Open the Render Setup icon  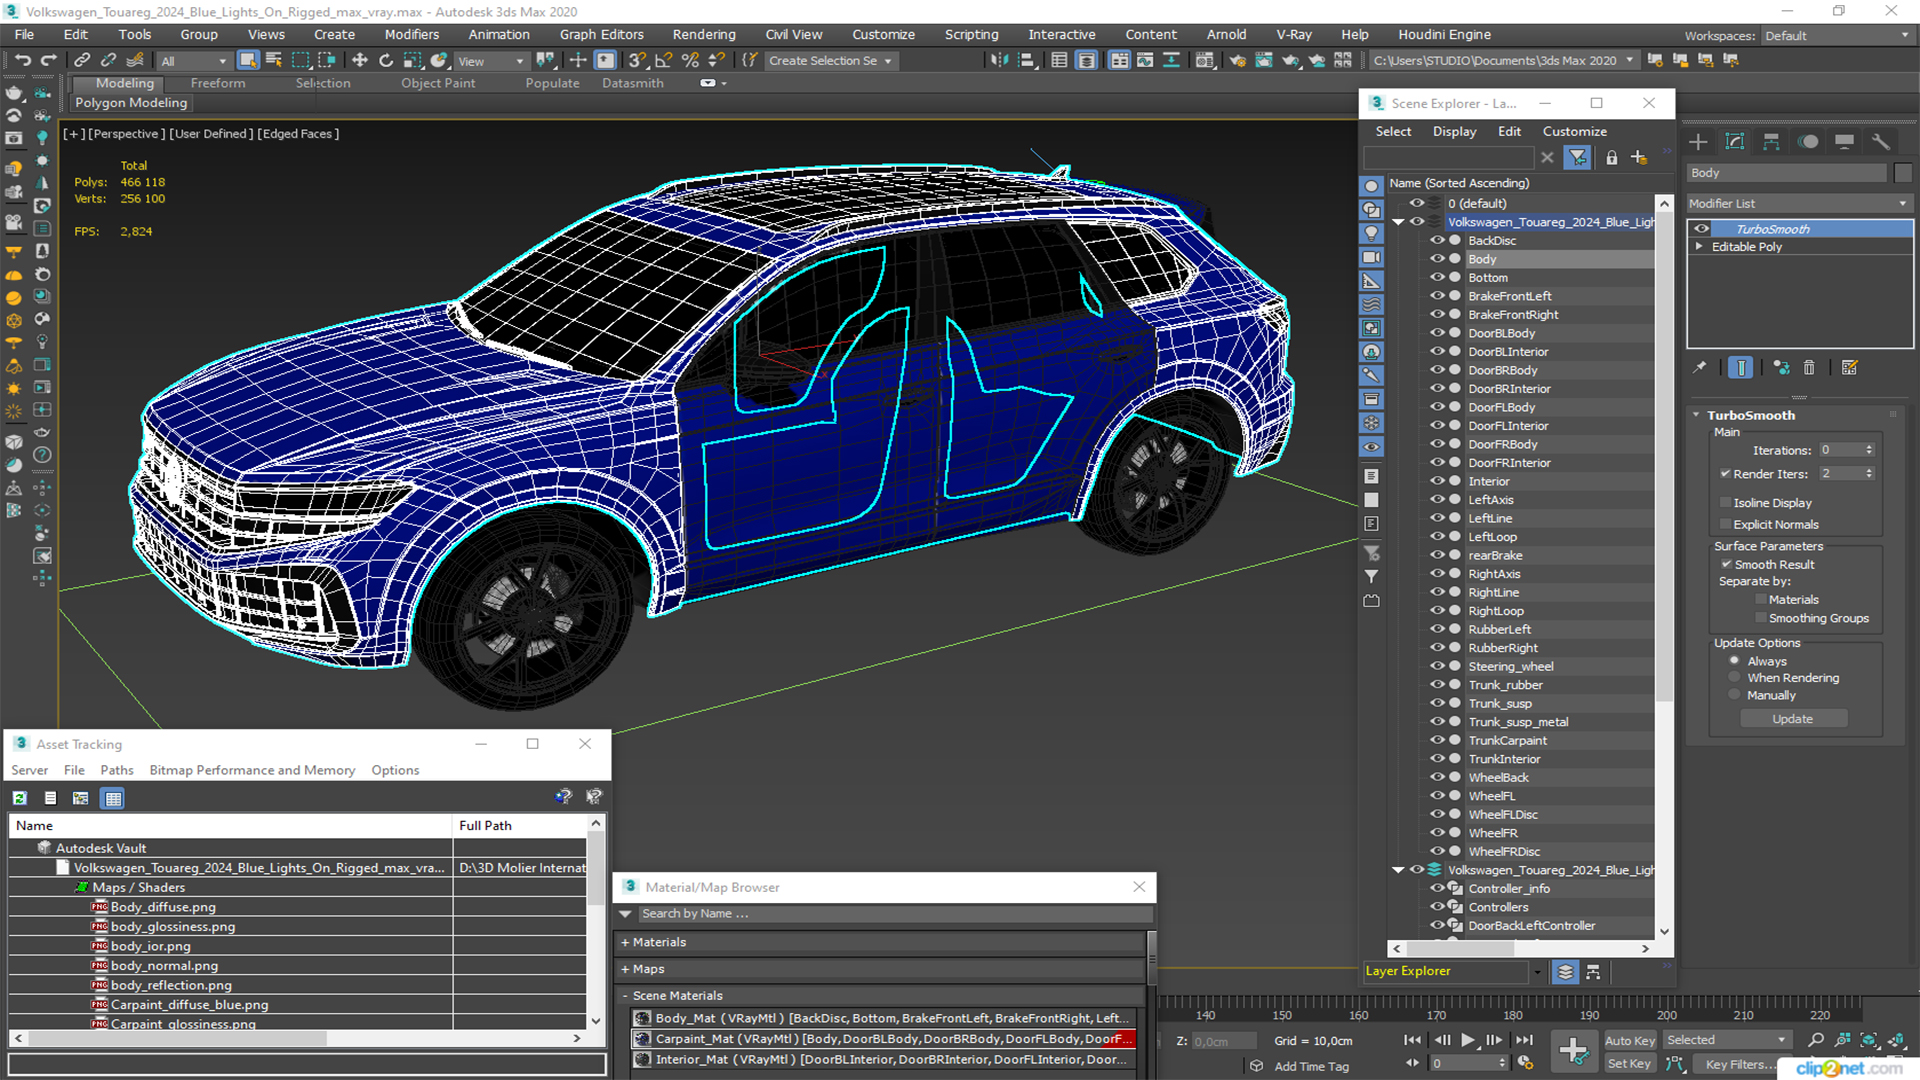click(x=1238, y=61)
